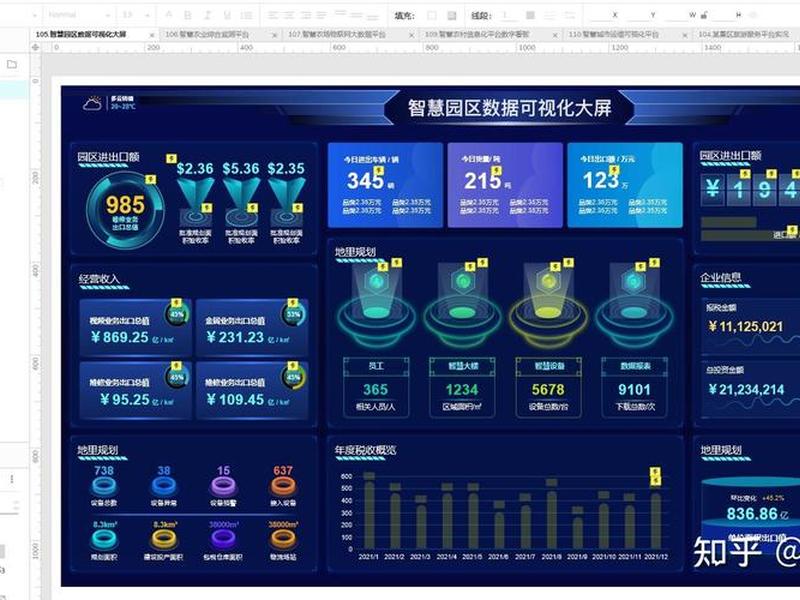
Task: Open the fill color swatch
Action: click(x=432, y=15)
